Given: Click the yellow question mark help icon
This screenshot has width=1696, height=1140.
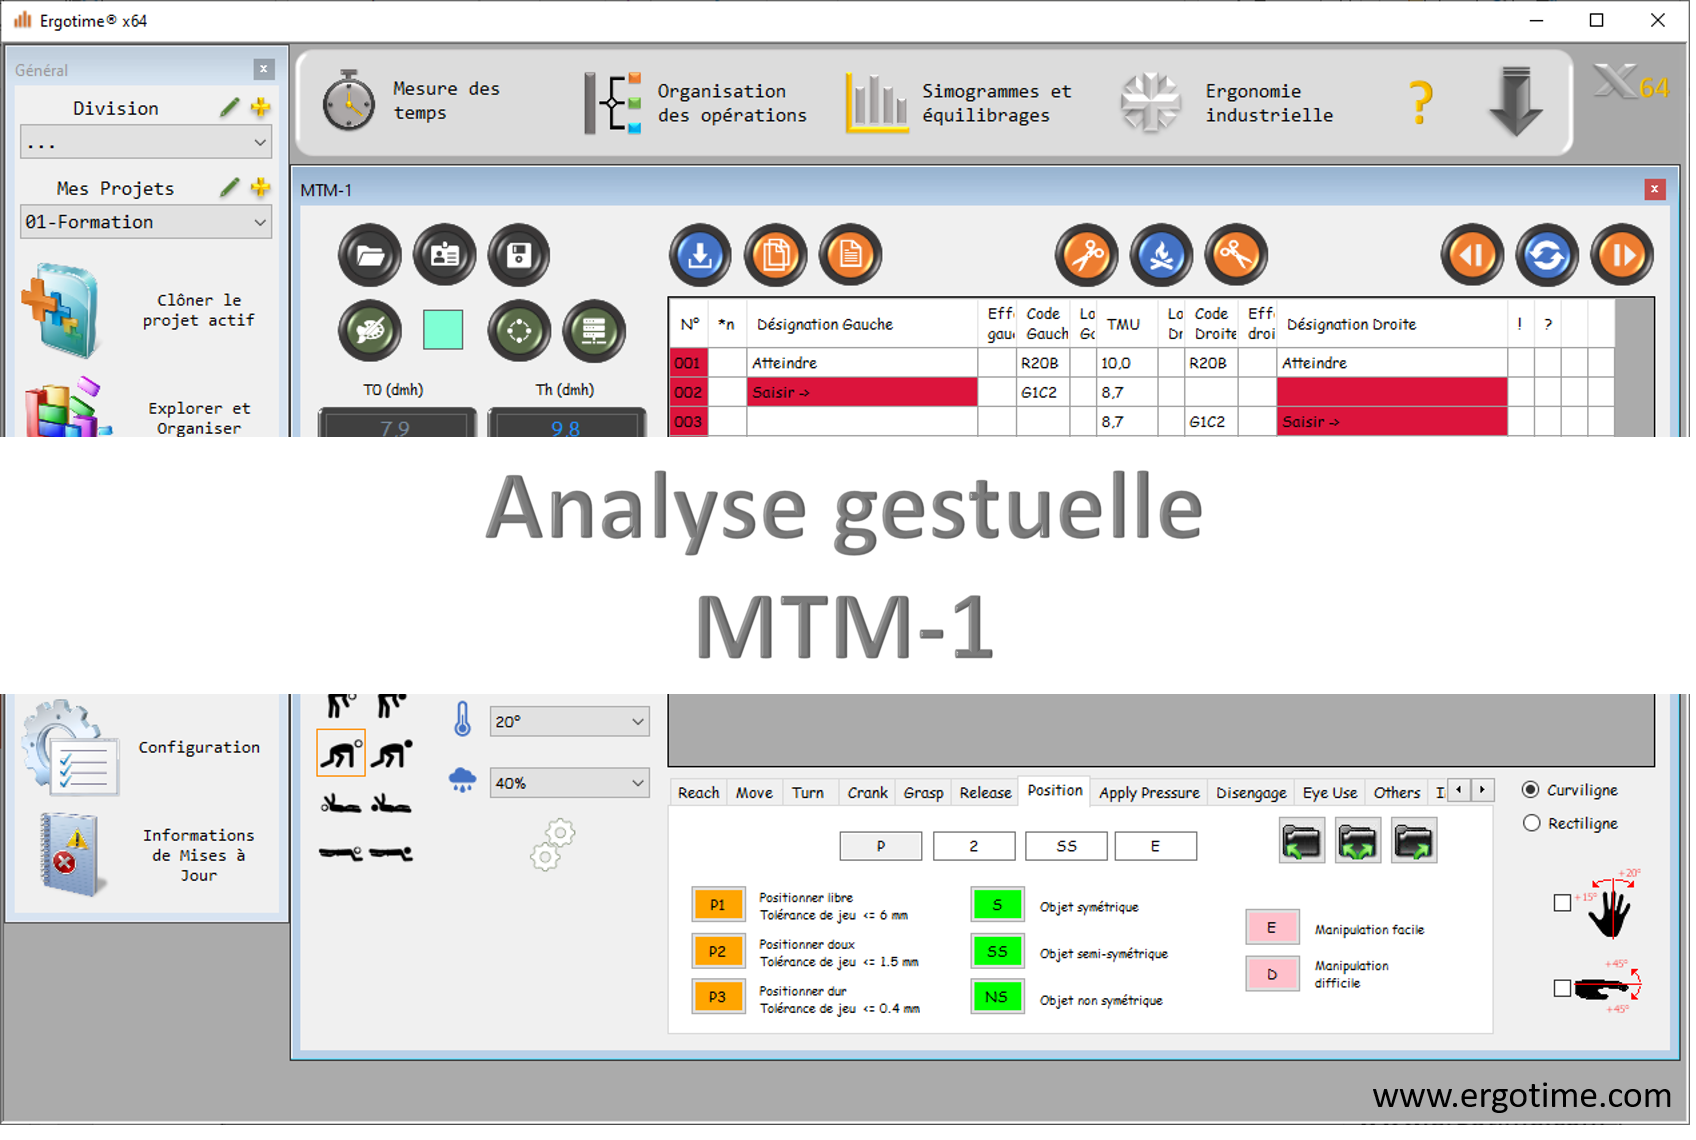Looking at the screenshot, I should click(x=1421, y=103).
